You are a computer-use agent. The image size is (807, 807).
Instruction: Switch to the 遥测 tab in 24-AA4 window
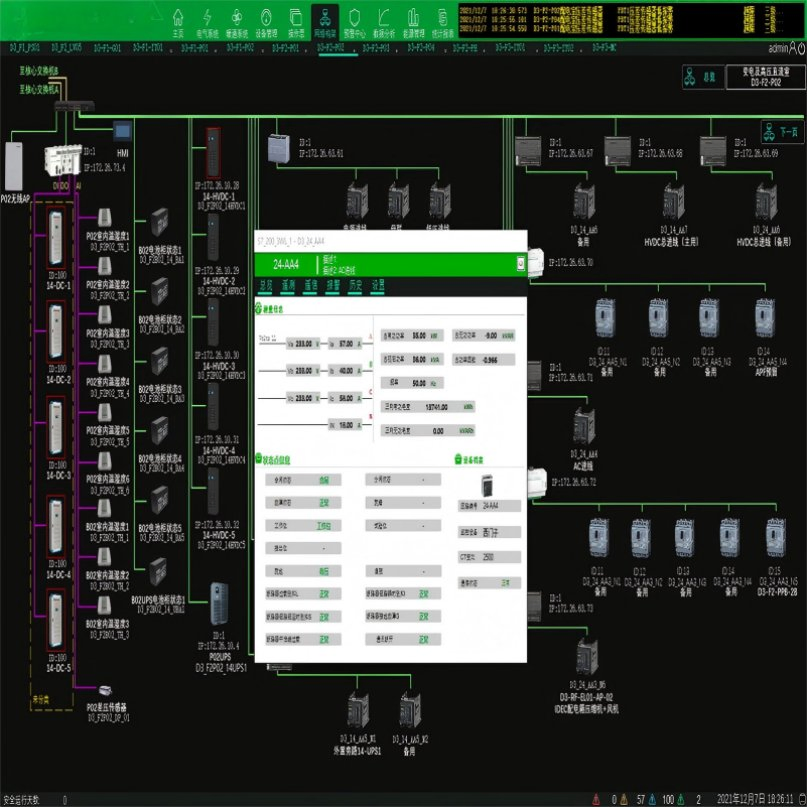(x=289, y=287)
